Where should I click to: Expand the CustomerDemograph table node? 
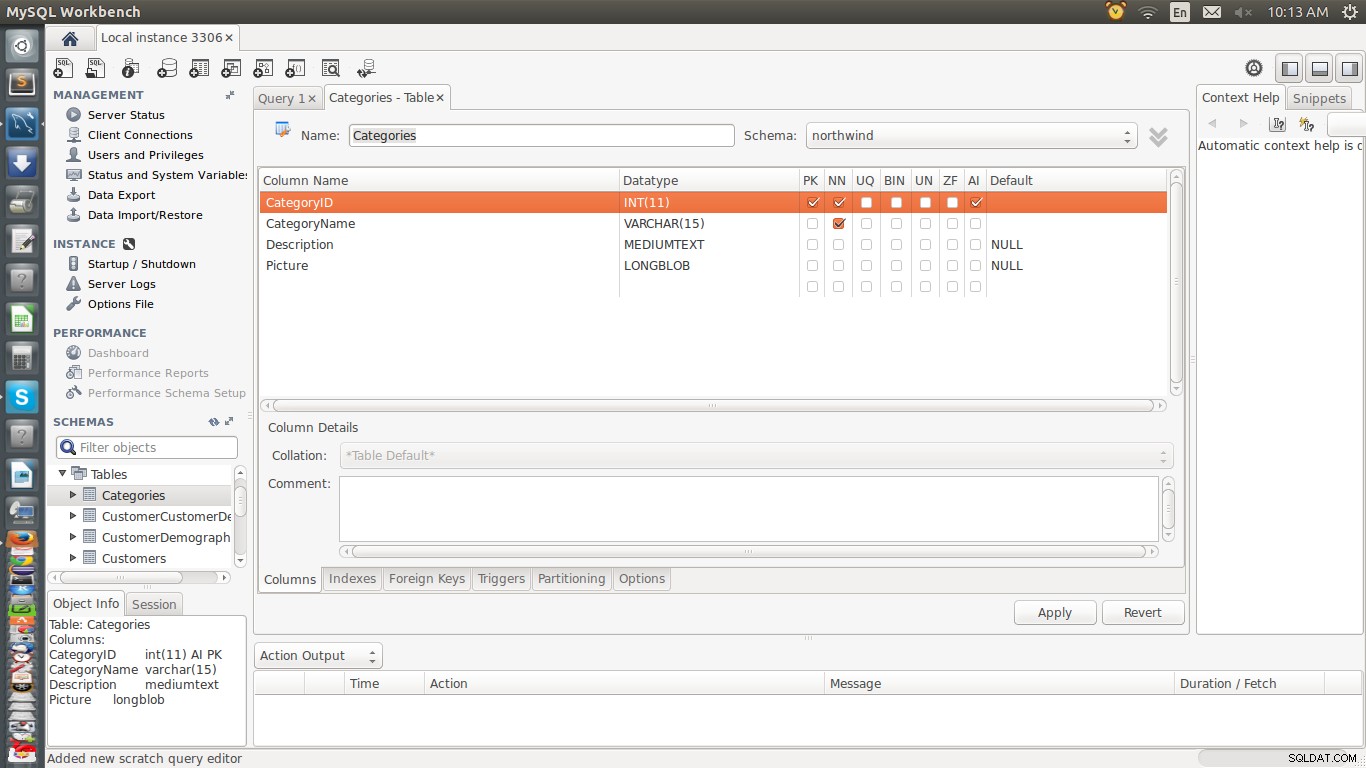73,537
